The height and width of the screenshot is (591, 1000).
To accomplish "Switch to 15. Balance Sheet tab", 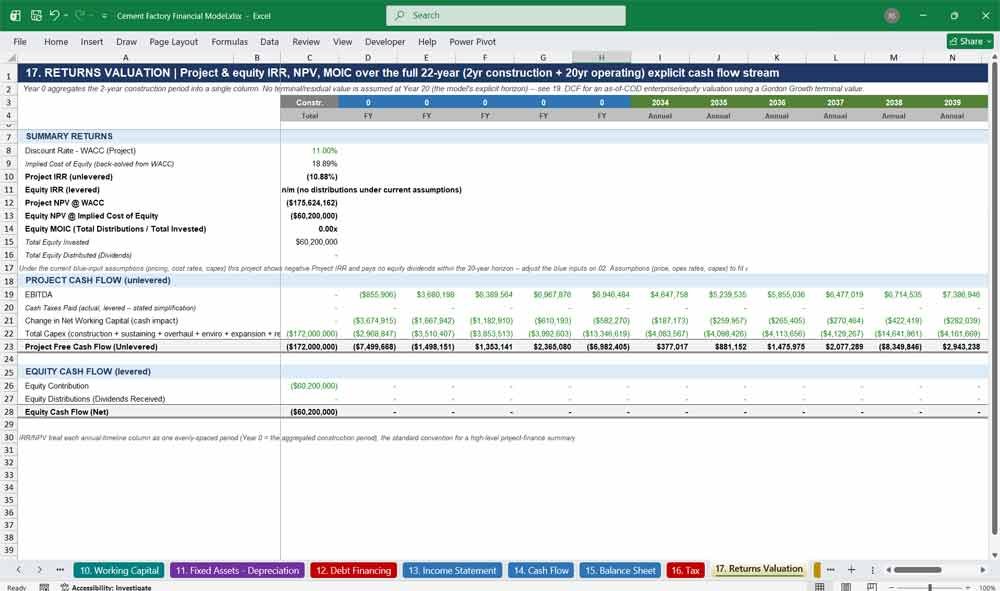I will 620,571.
